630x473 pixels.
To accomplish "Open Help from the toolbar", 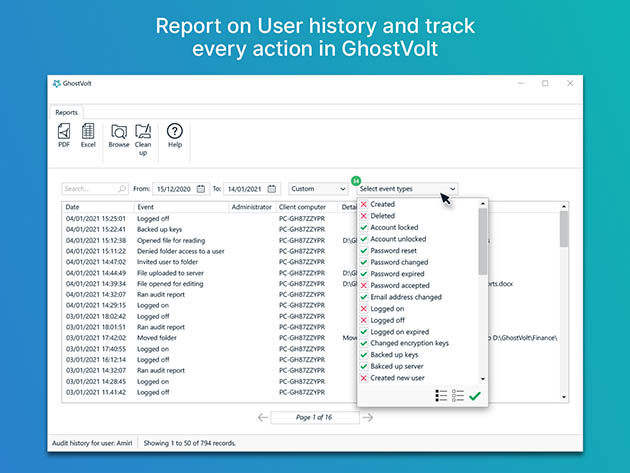I will (x=175, y=135).
